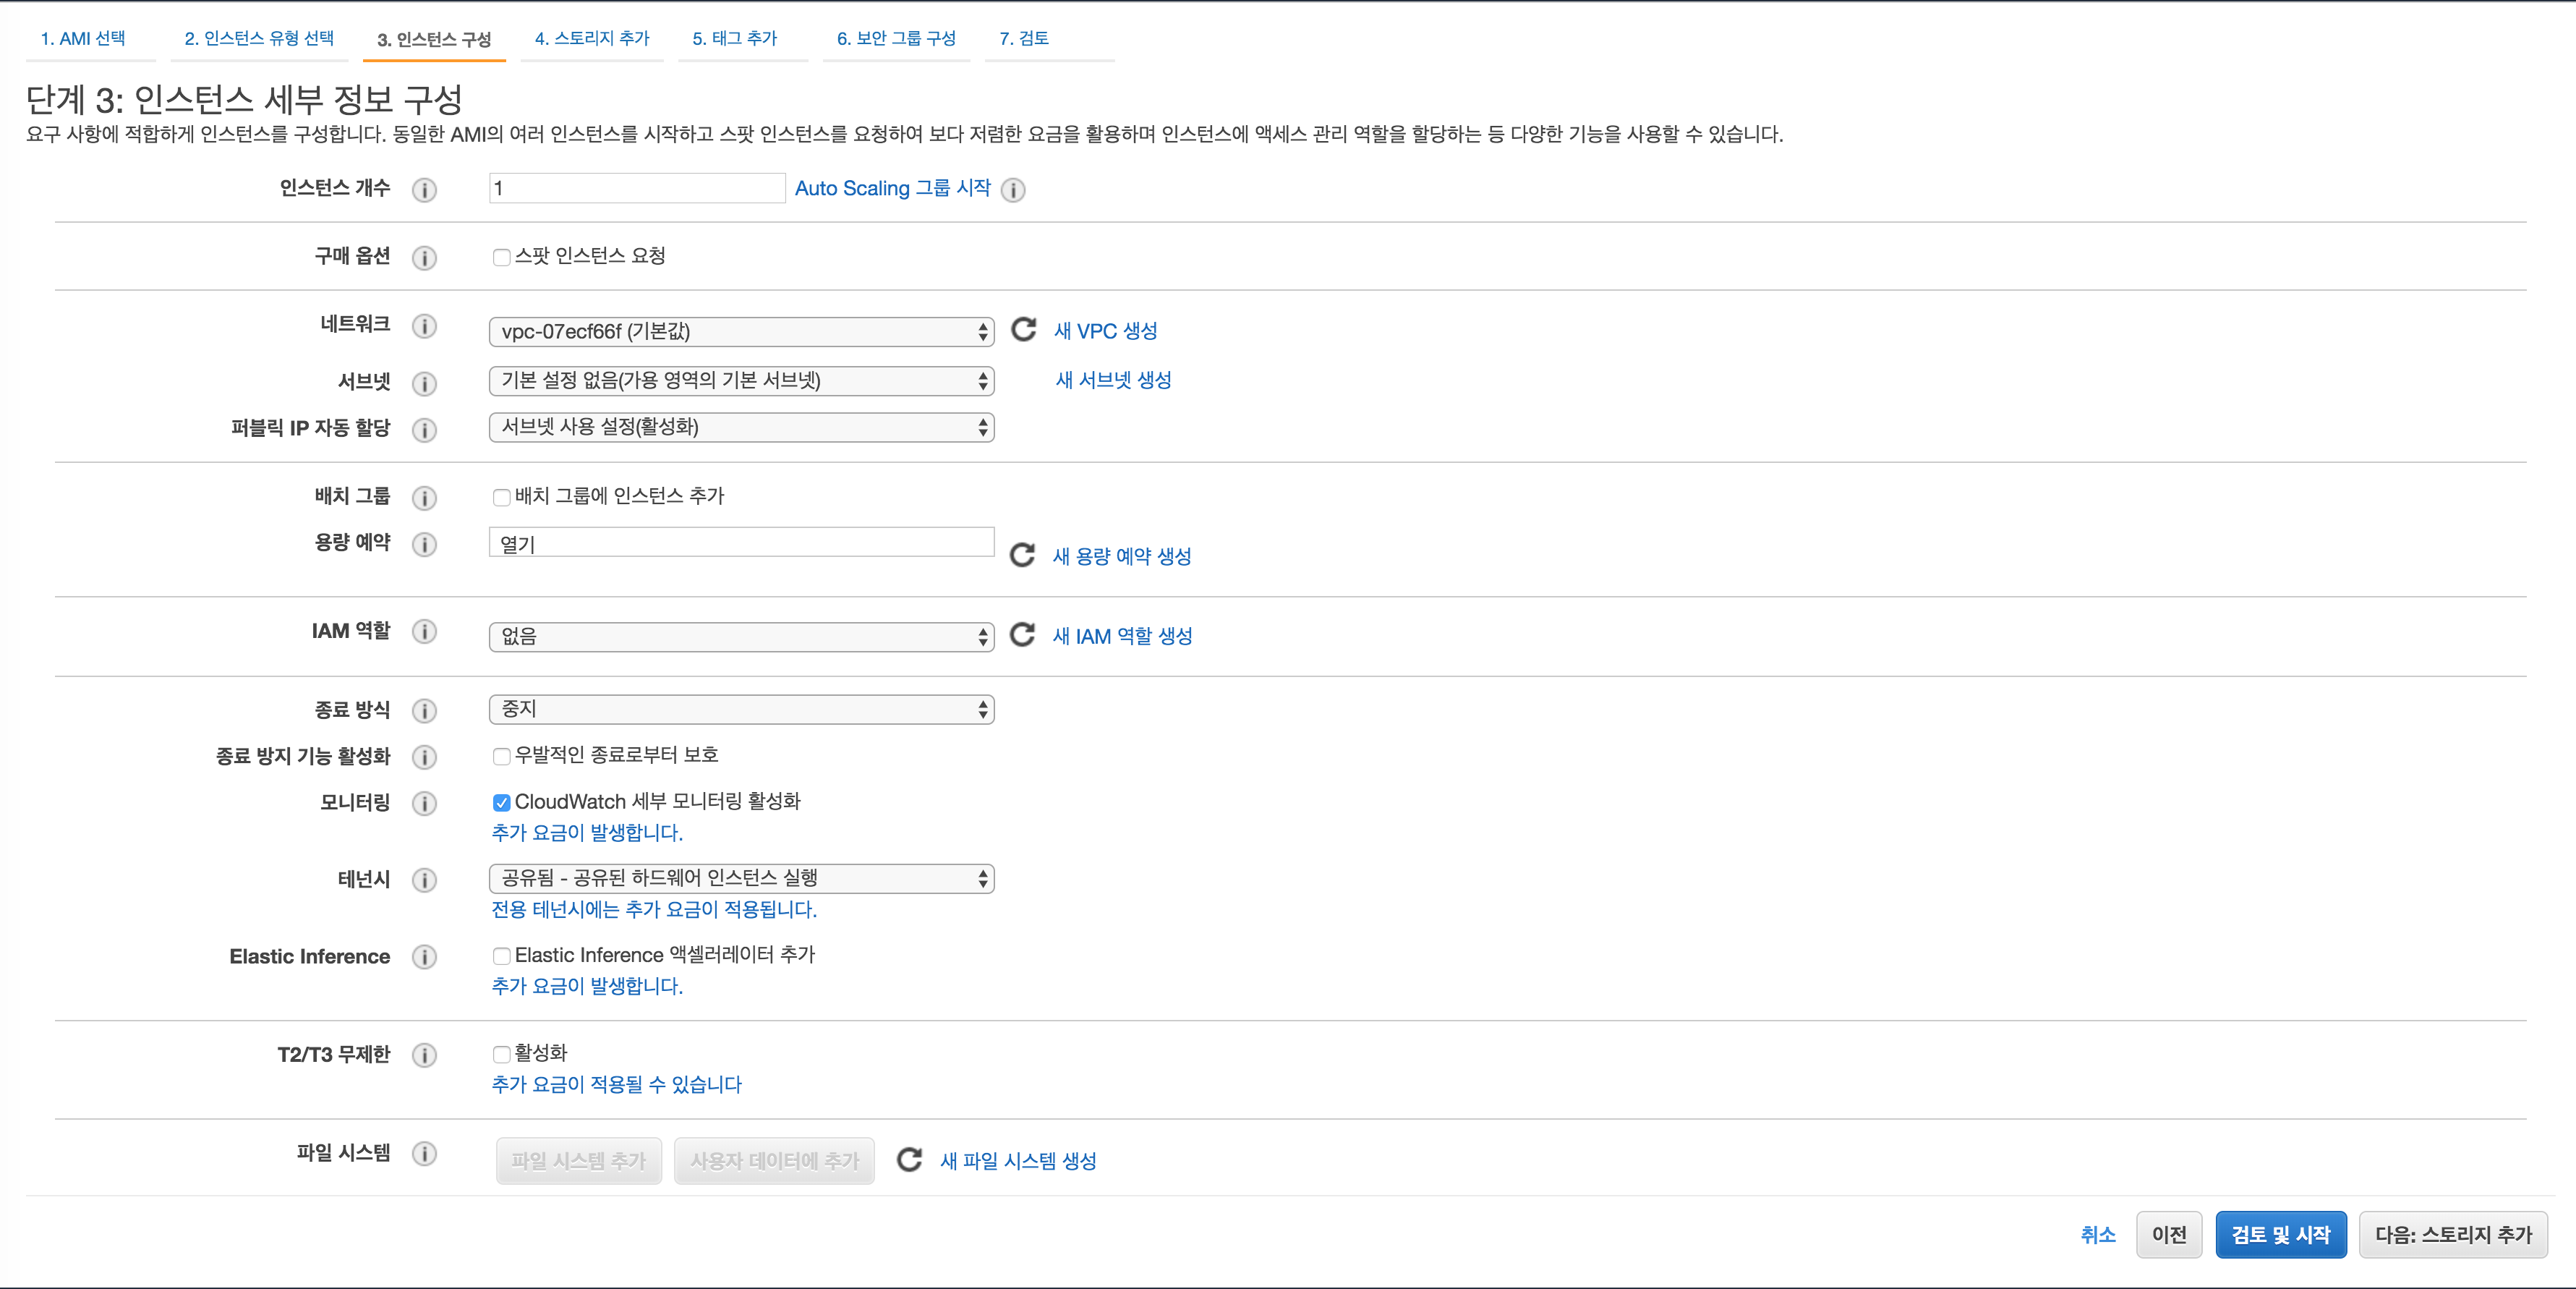Click info icon next to Auto Scaling 그룹 시작
Screen dimensions: 2576x1289
(1013, 190)
